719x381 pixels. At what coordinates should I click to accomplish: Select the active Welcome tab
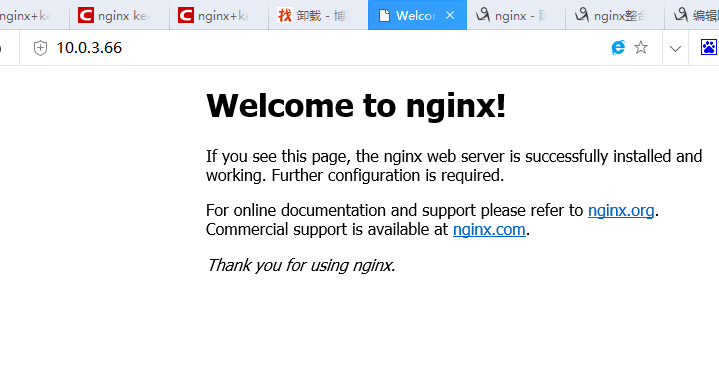(417, 15)
